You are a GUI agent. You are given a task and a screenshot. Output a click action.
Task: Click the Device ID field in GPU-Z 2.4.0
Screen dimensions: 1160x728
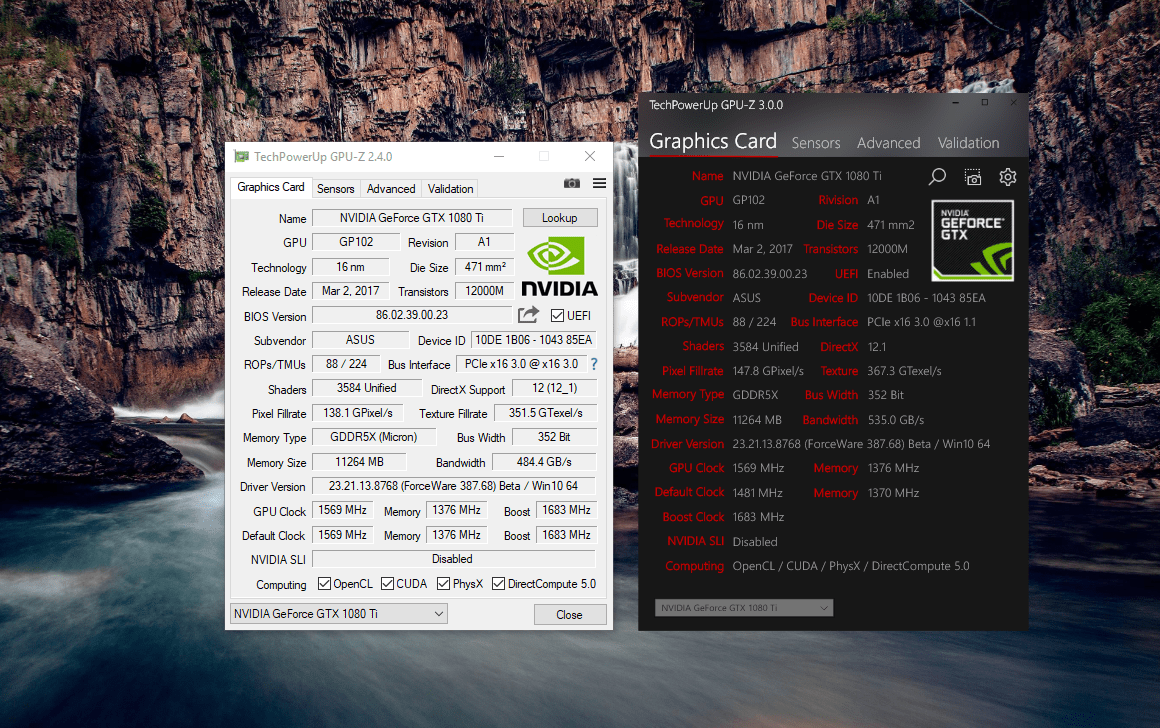coord(533,340)
